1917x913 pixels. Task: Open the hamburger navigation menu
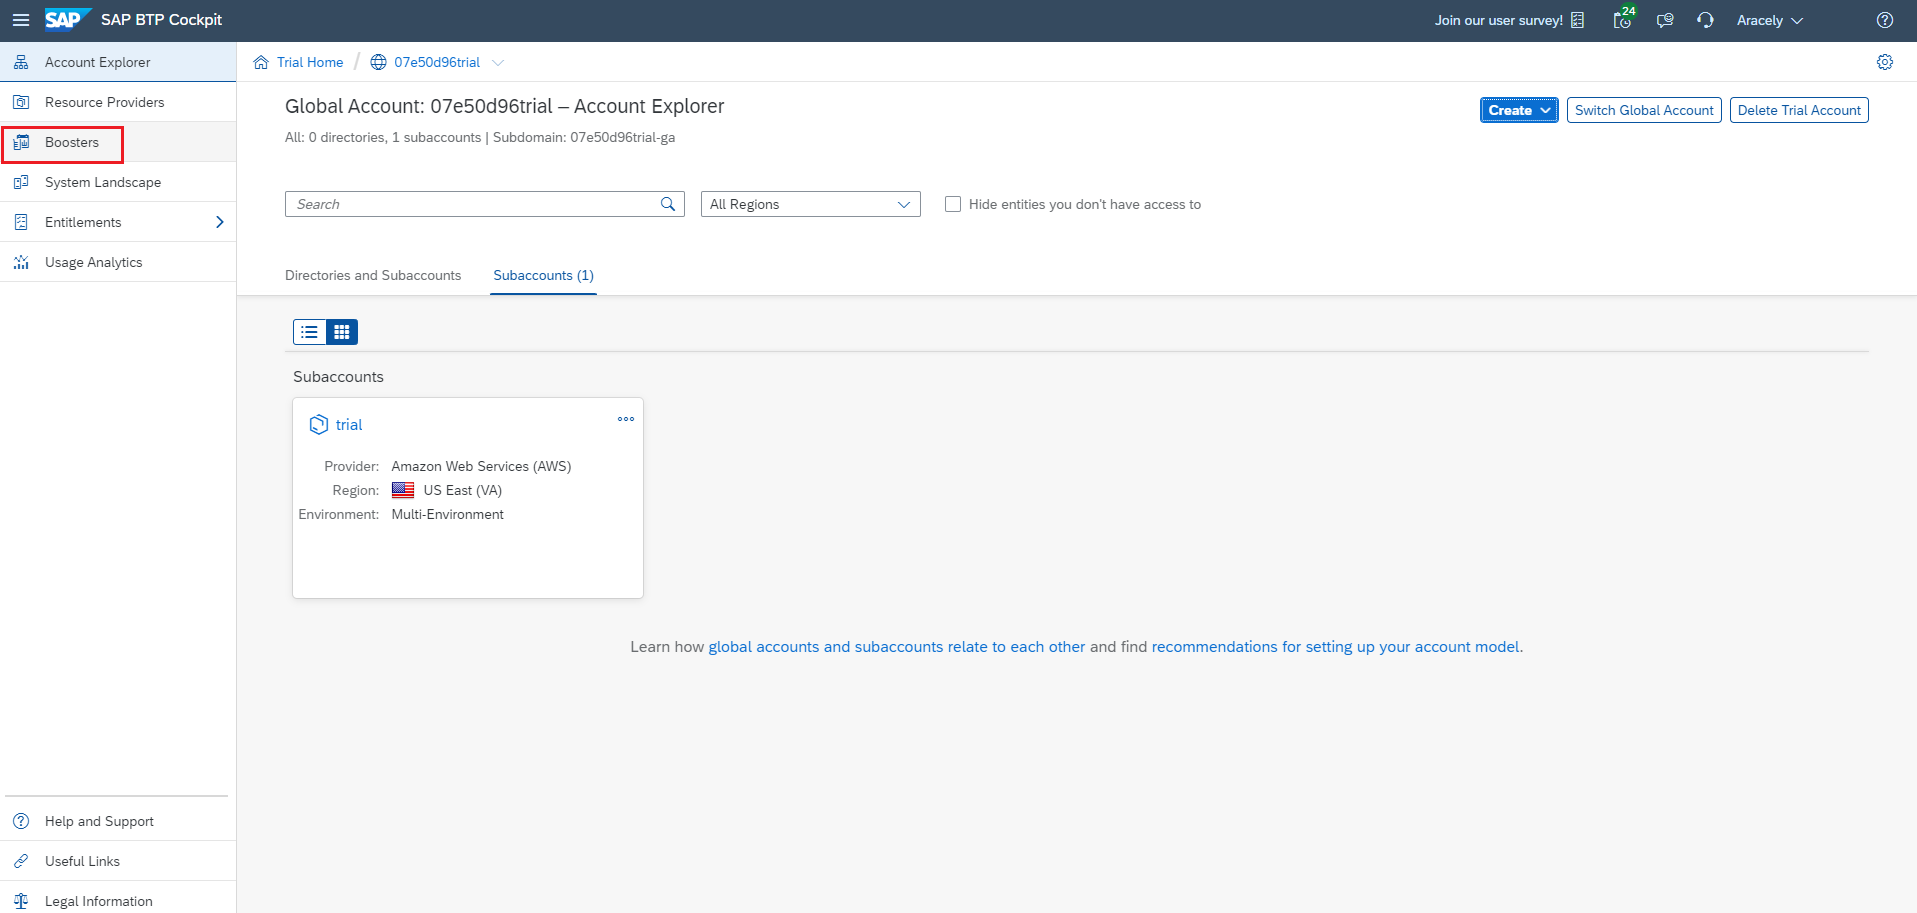tap(20, 20)
